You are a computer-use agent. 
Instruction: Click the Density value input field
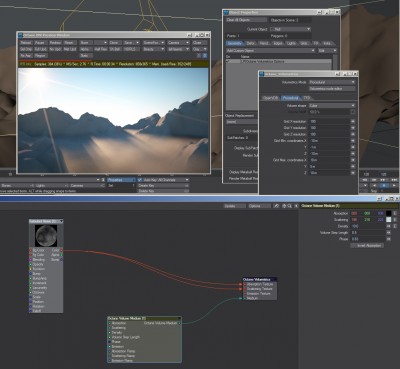tap(368, 226)
